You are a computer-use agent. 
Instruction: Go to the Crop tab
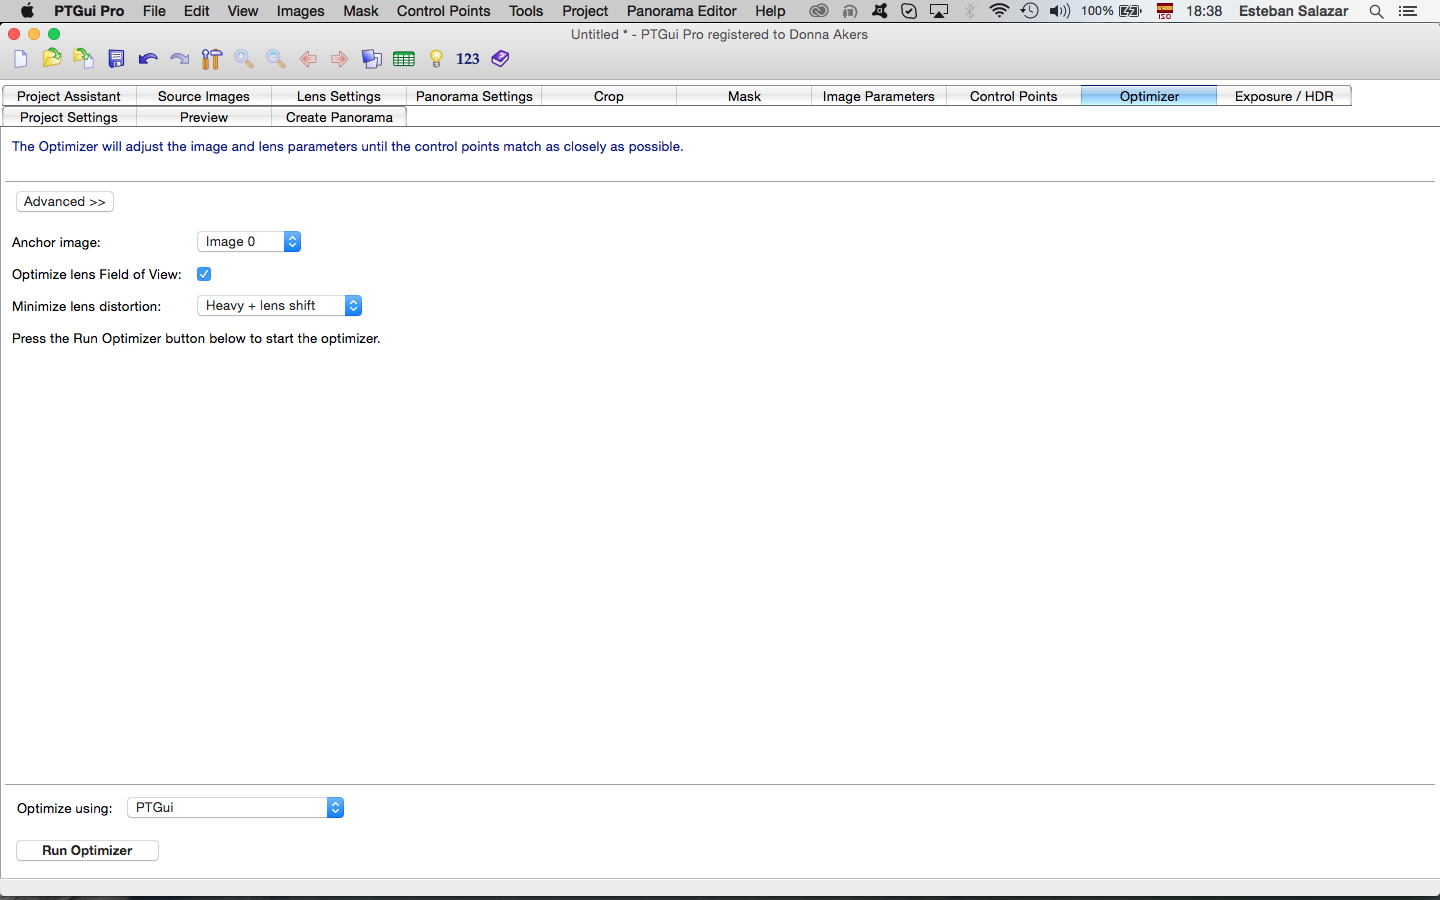click(x=609, y=96)
